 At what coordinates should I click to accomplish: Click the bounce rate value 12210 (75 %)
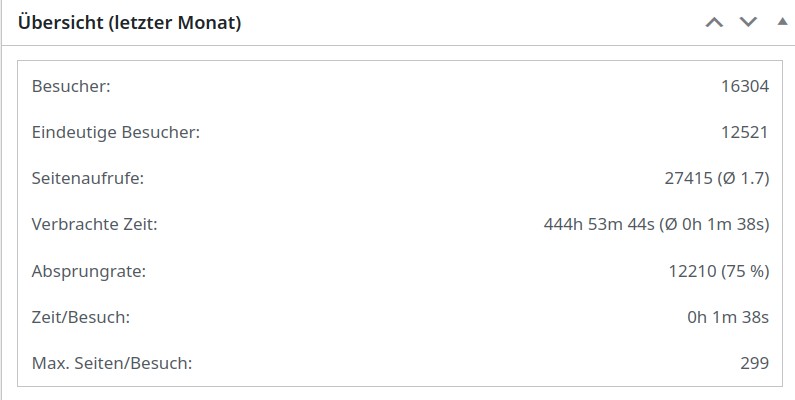click(719, 271)
